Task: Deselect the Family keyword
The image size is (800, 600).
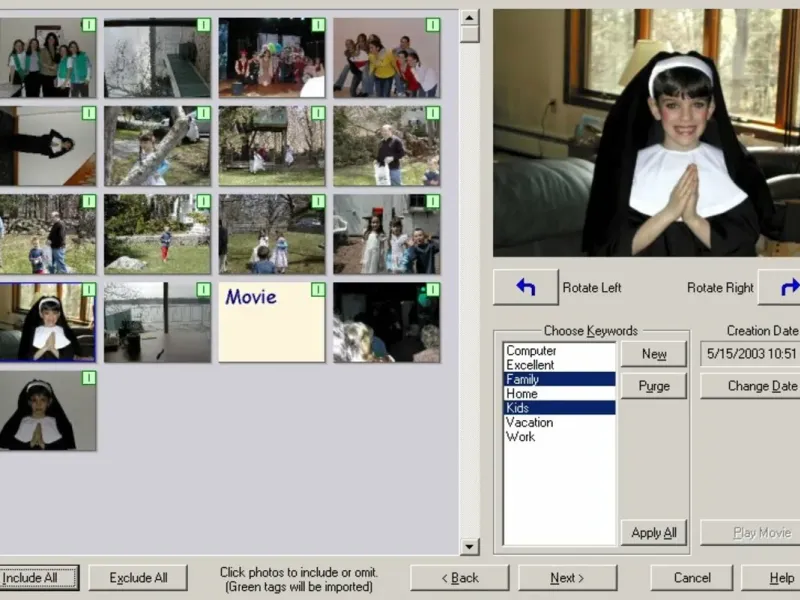Action: point(523,379)
